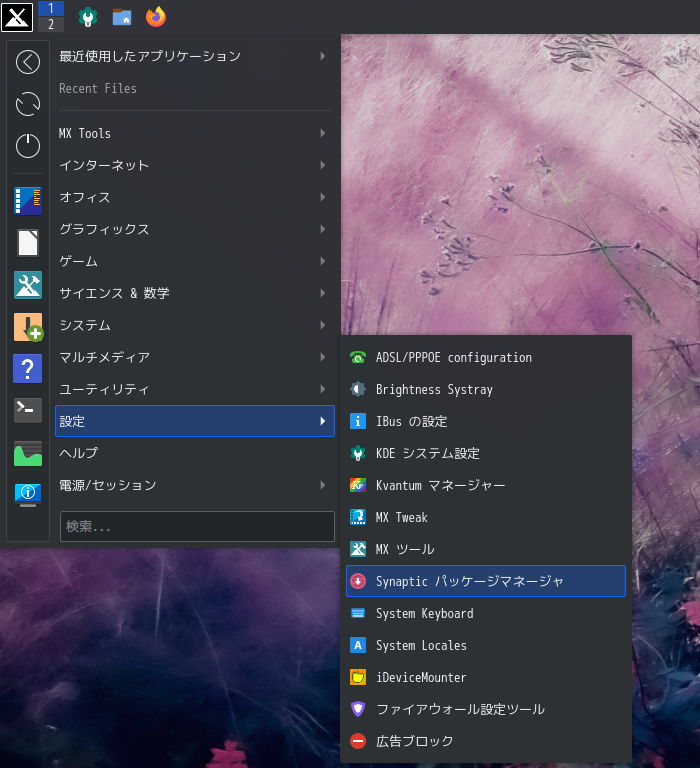Open the blank document sidebar icon
Viewport: 700px width, 768px height.
(28, 243)
